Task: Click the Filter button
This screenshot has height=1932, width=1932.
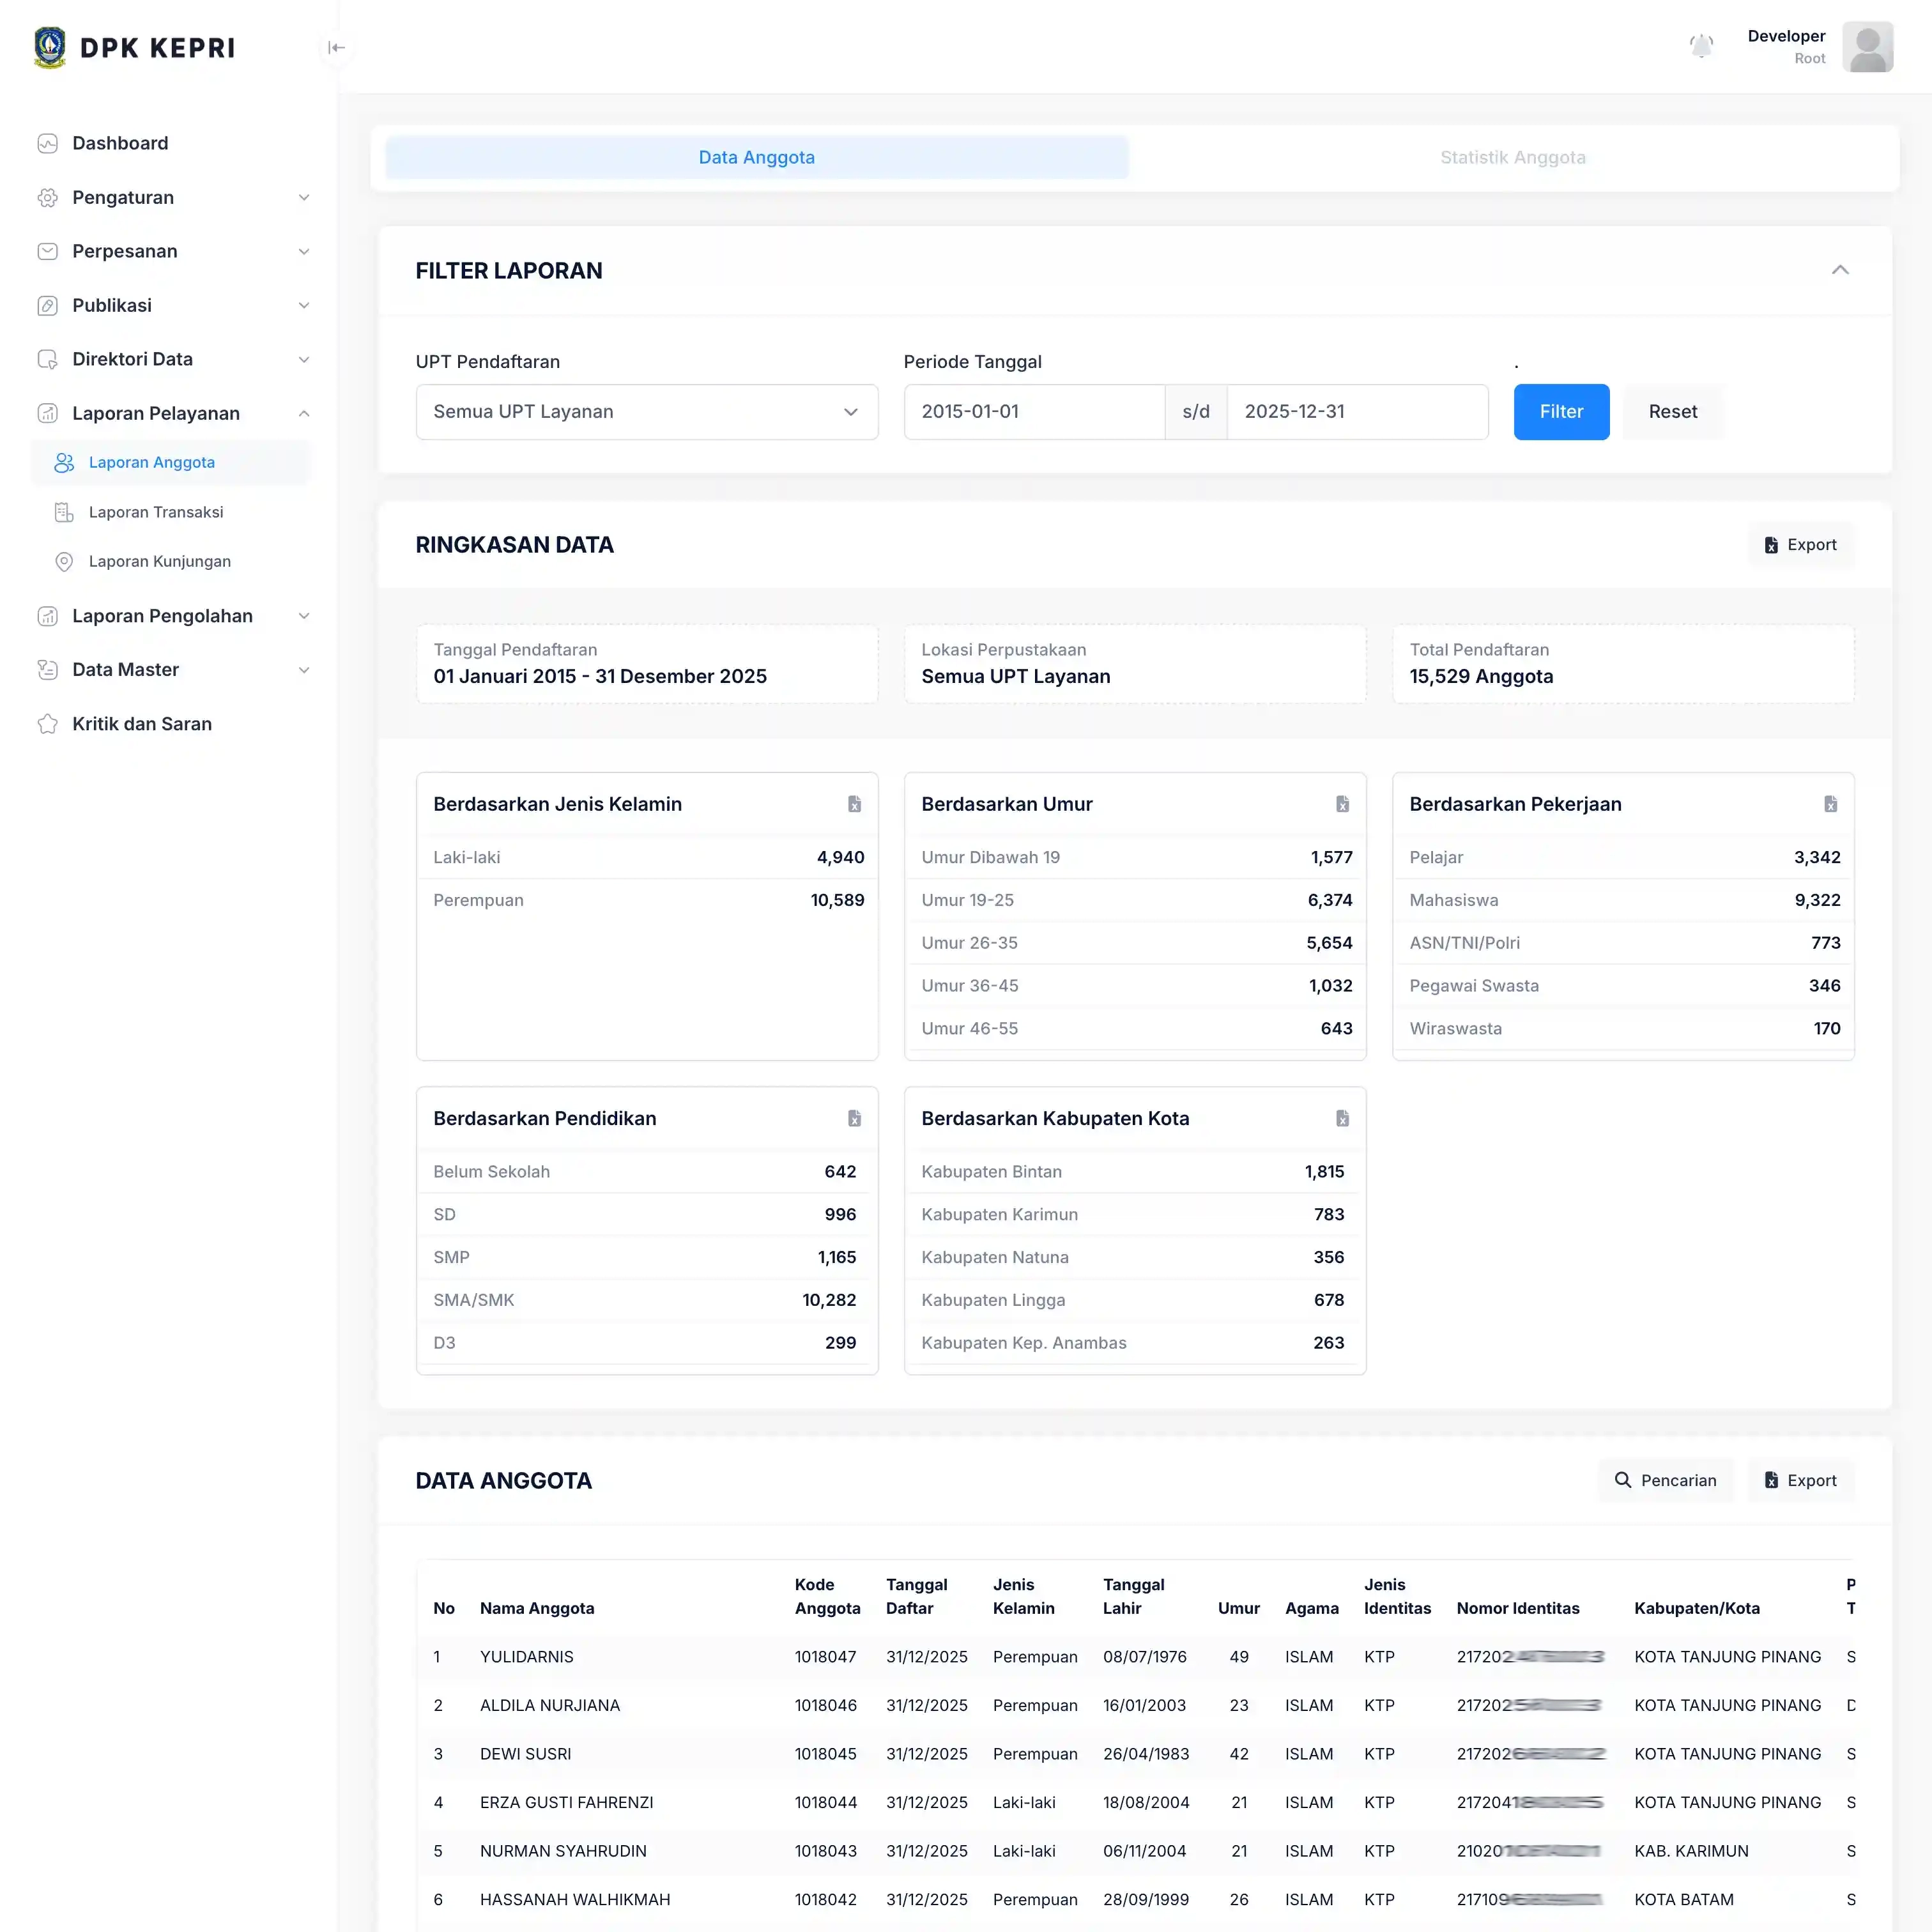Action: pos(1561,411)
